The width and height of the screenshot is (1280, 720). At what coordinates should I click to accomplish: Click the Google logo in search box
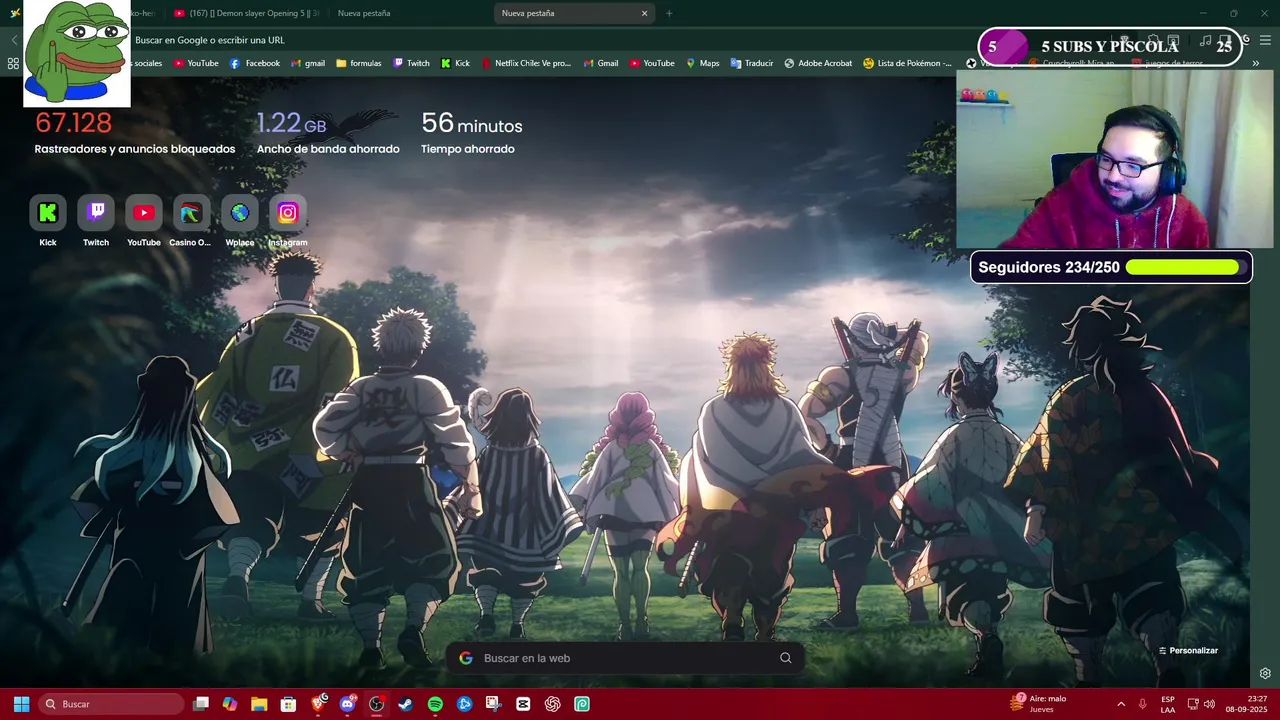pyautogui.click(x=466, y=658)
